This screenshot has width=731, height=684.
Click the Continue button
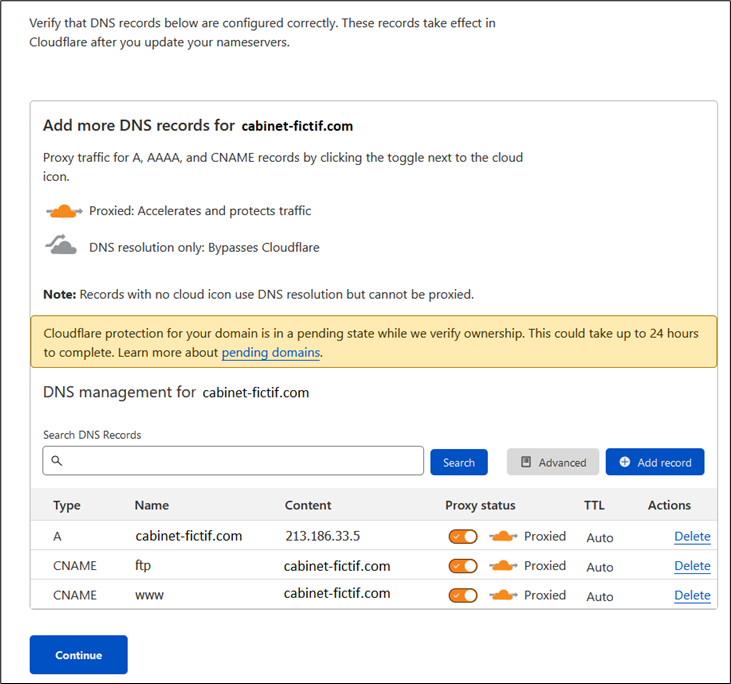(78, 655)
